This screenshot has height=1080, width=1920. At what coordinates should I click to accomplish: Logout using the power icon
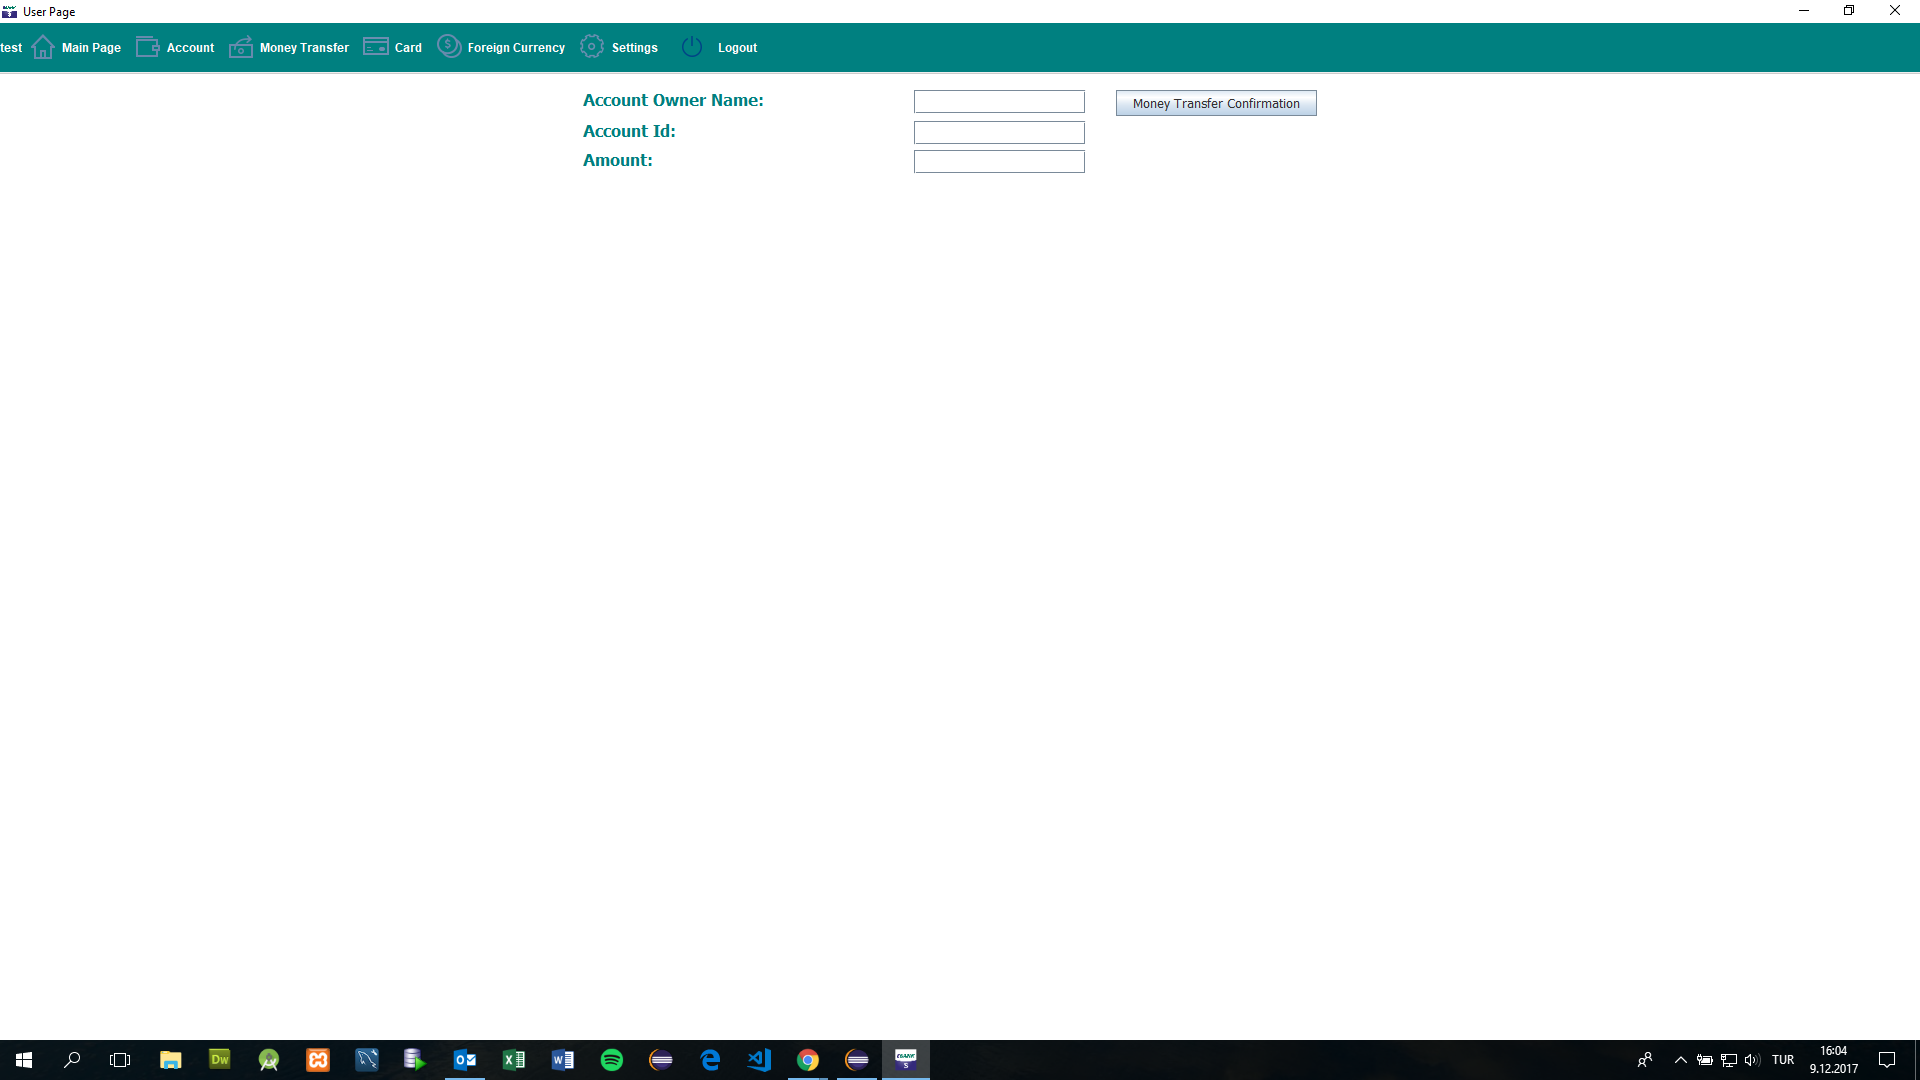coord(692,46)
